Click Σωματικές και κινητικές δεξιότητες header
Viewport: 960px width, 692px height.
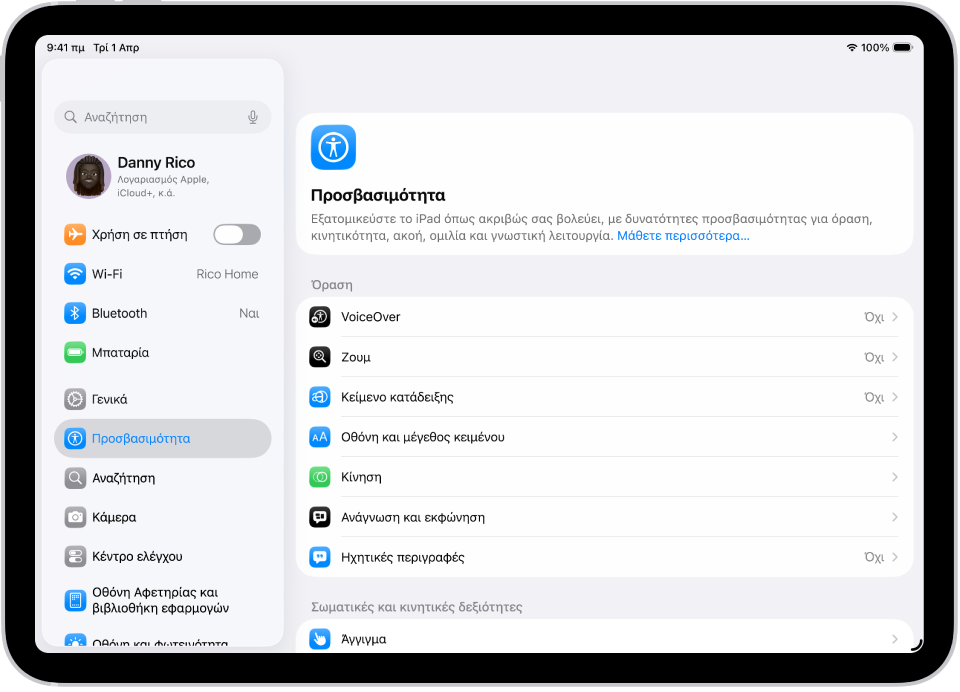click(417, 607)
